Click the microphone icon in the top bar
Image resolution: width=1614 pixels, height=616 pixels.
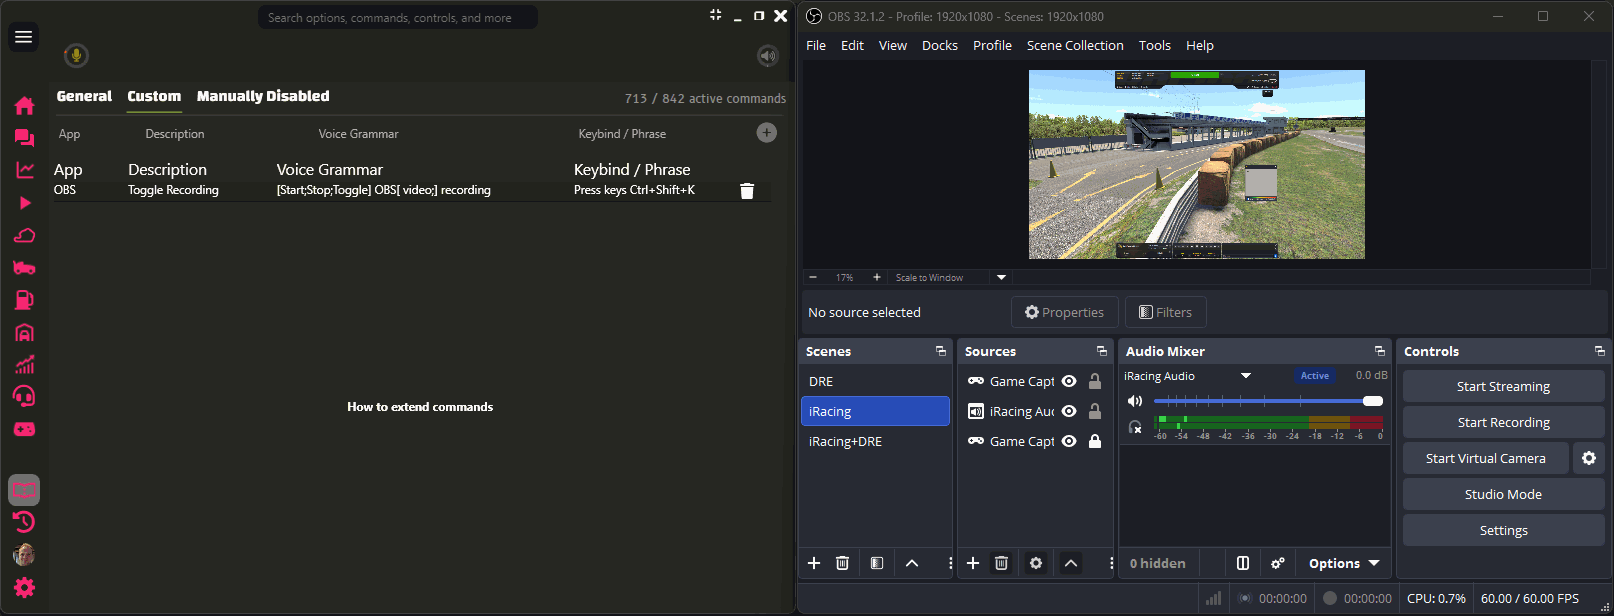click(x=76, y=56)
